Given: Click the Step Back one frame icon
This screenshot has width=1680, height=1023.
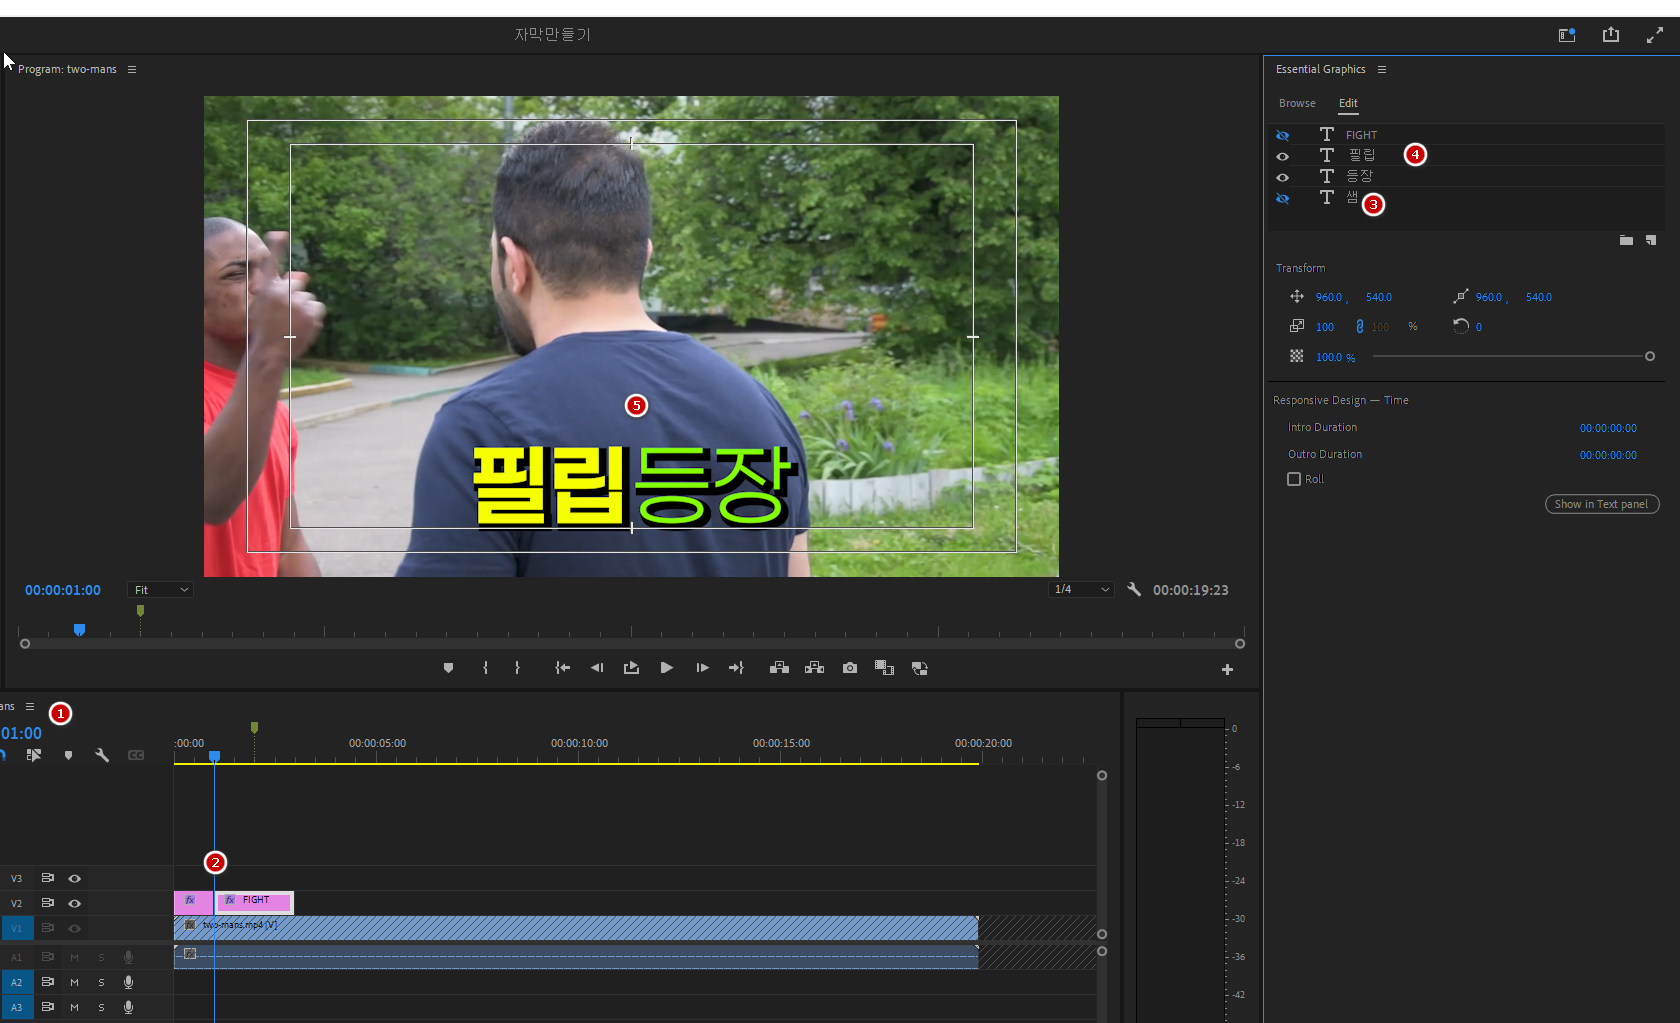Looking at the screenshot, I should pyautogui.click(x=597, y=668).
